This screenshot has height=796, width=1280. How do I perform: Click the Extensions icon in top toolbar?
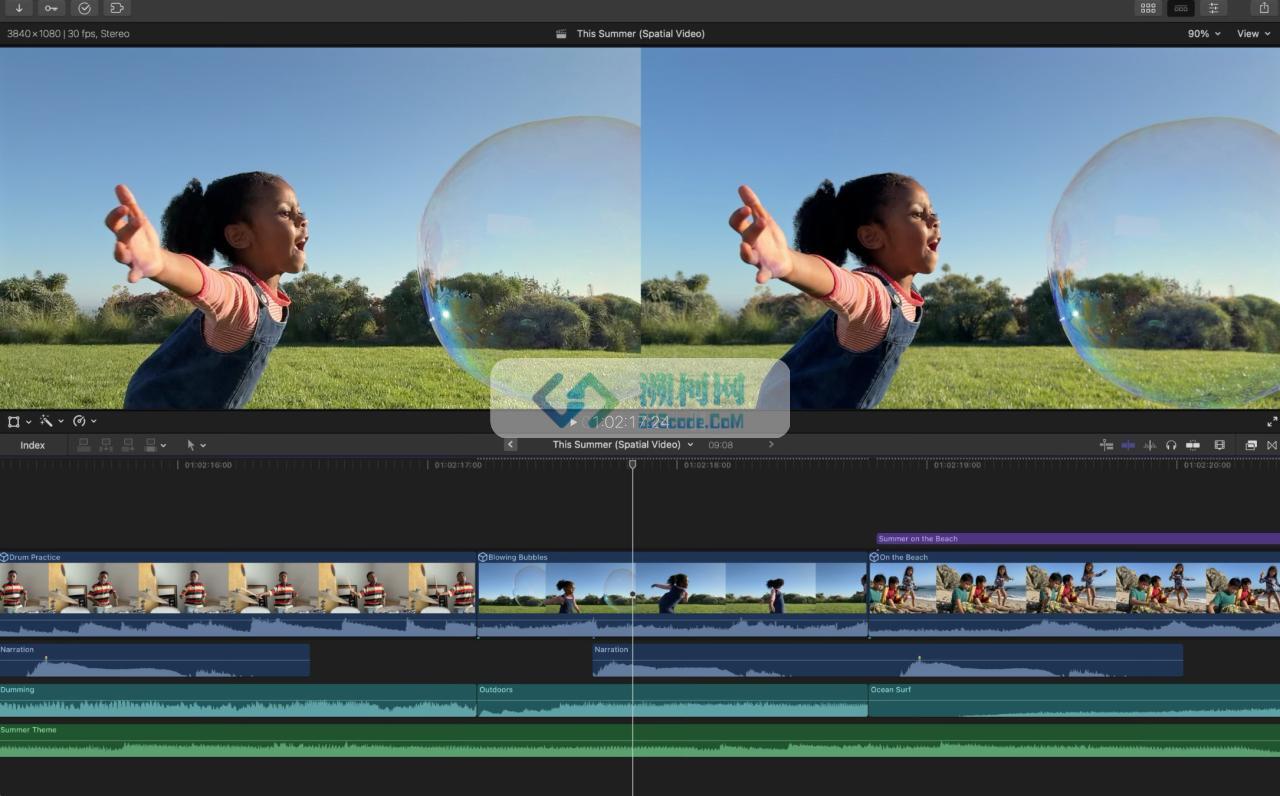tap(117, 8)
